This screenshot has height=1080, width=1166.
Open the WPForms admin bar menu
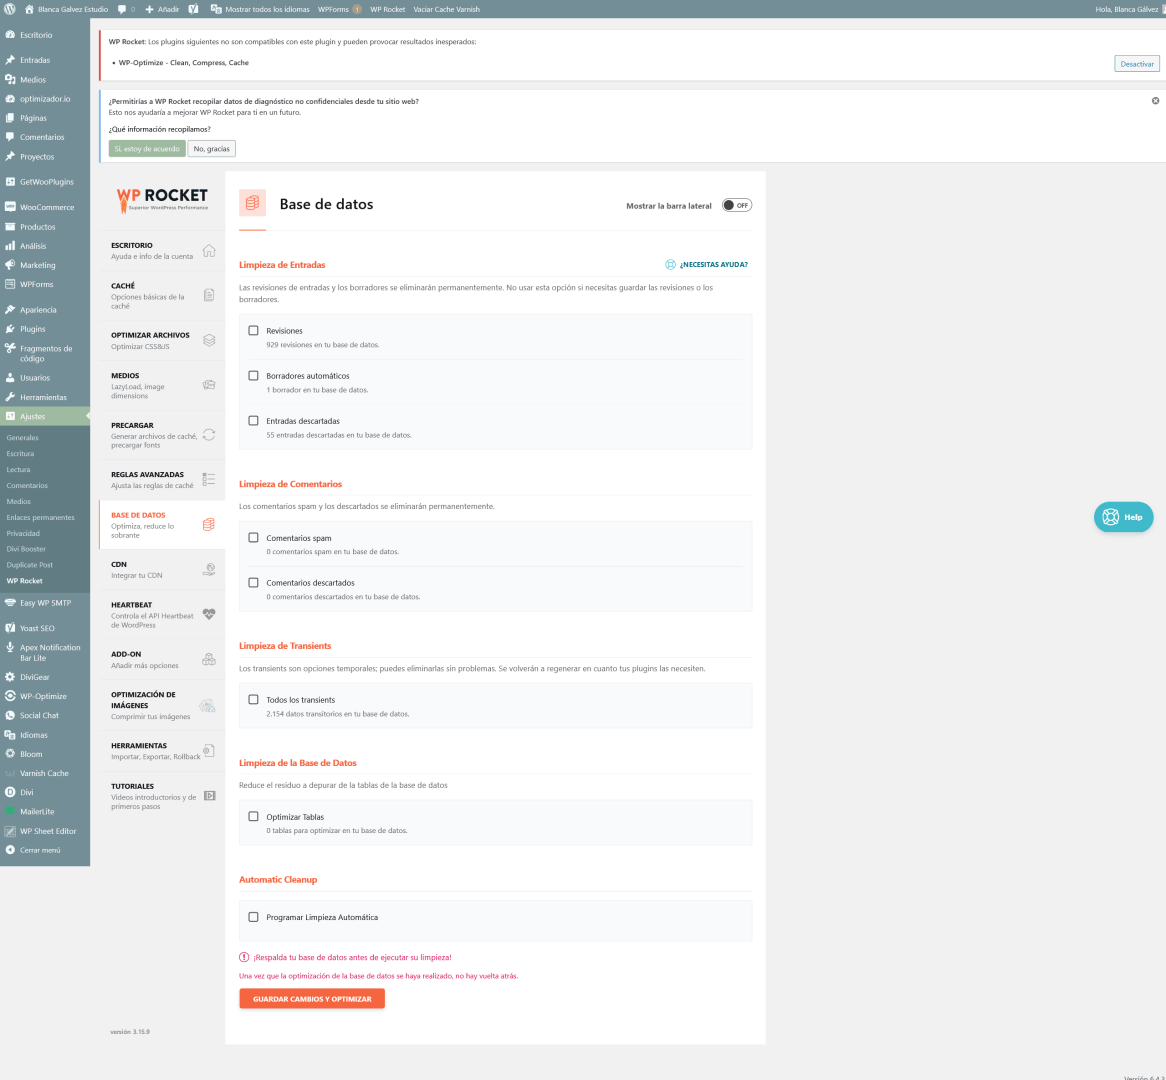click(339, 9)
